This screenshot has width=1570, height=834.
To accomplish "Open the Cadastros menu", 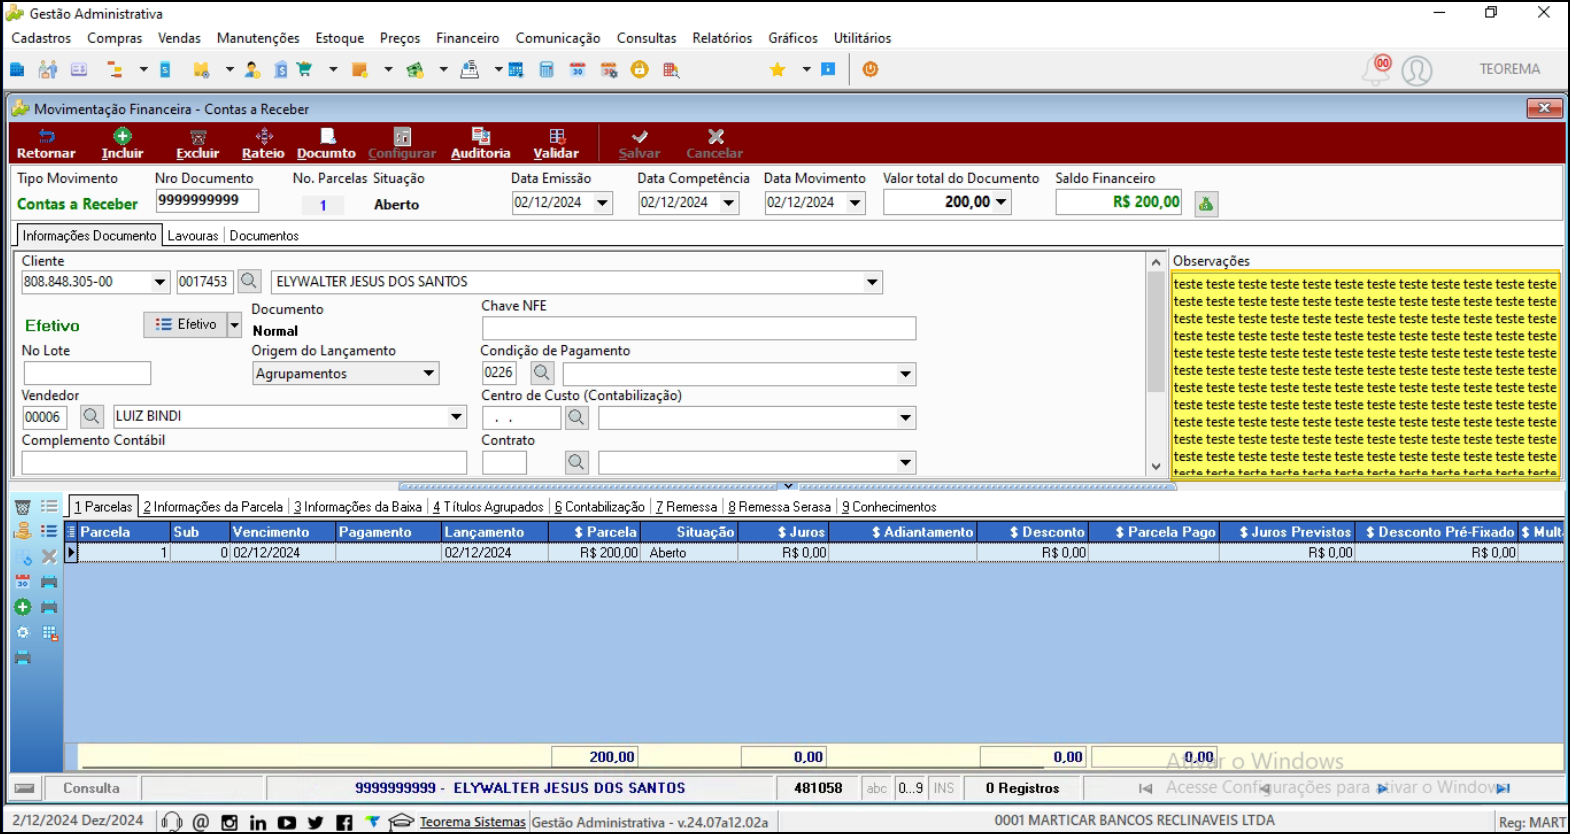I will point(41,38).
